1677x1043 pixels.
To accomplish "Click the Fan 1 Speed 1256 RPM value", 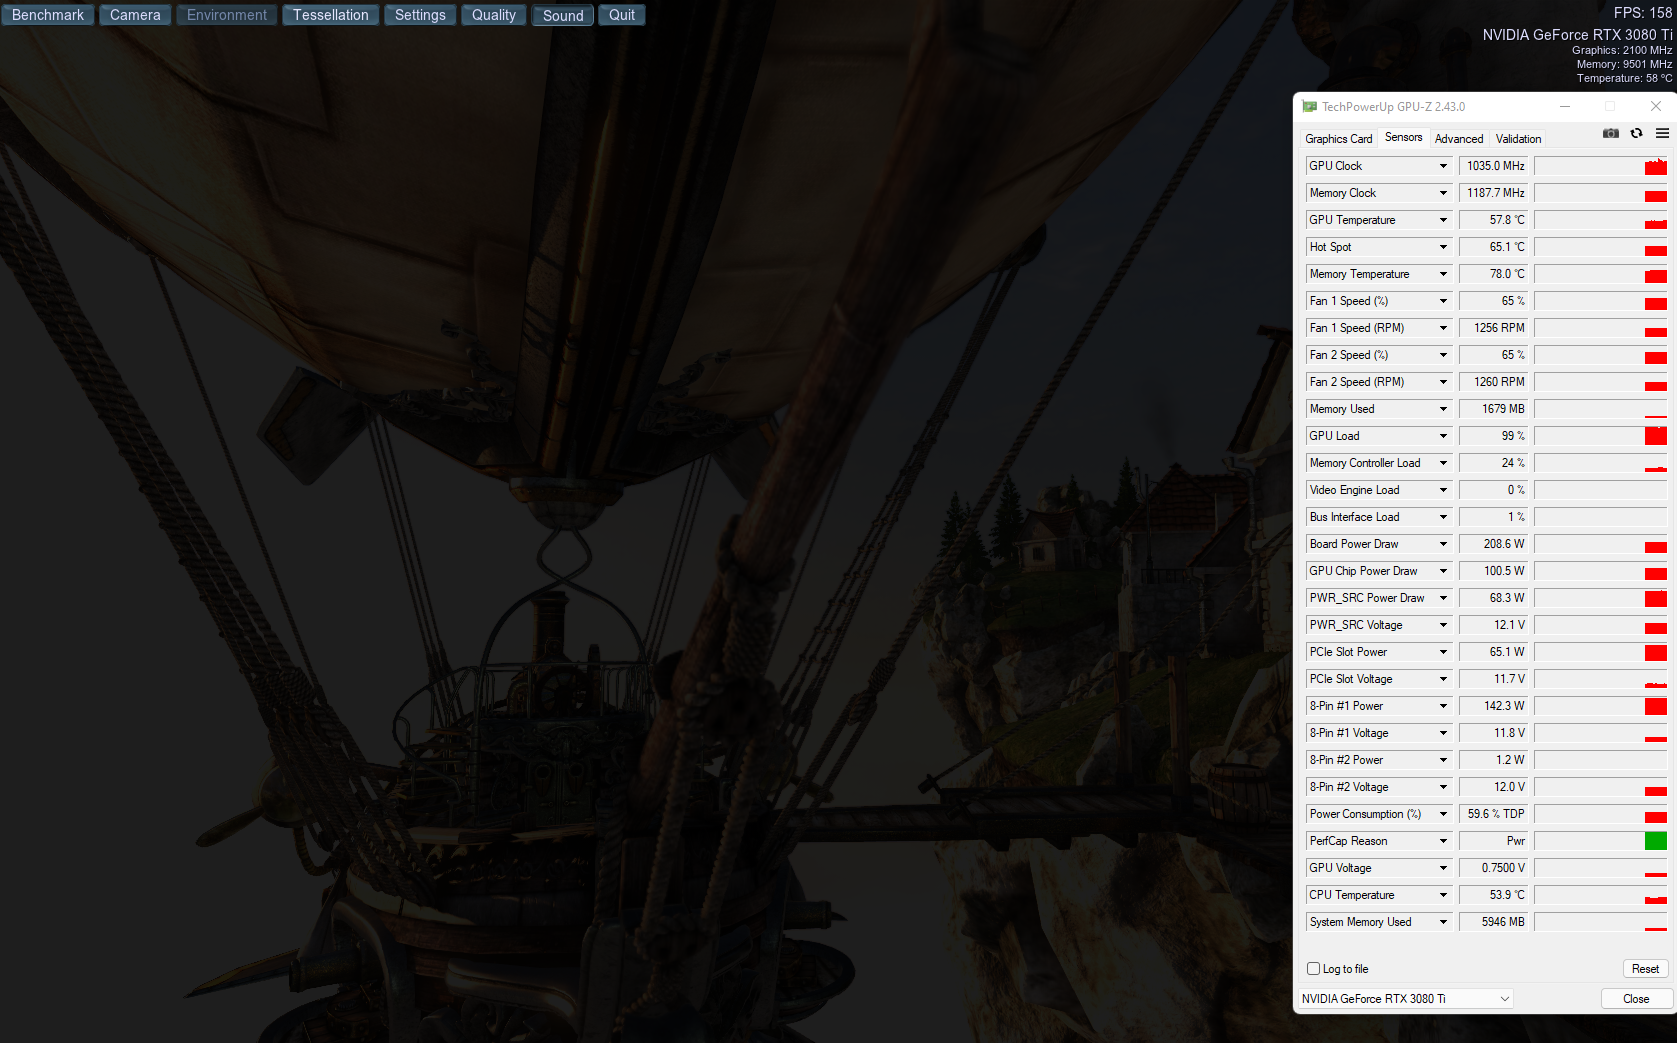I will (x=1495, y=328).
